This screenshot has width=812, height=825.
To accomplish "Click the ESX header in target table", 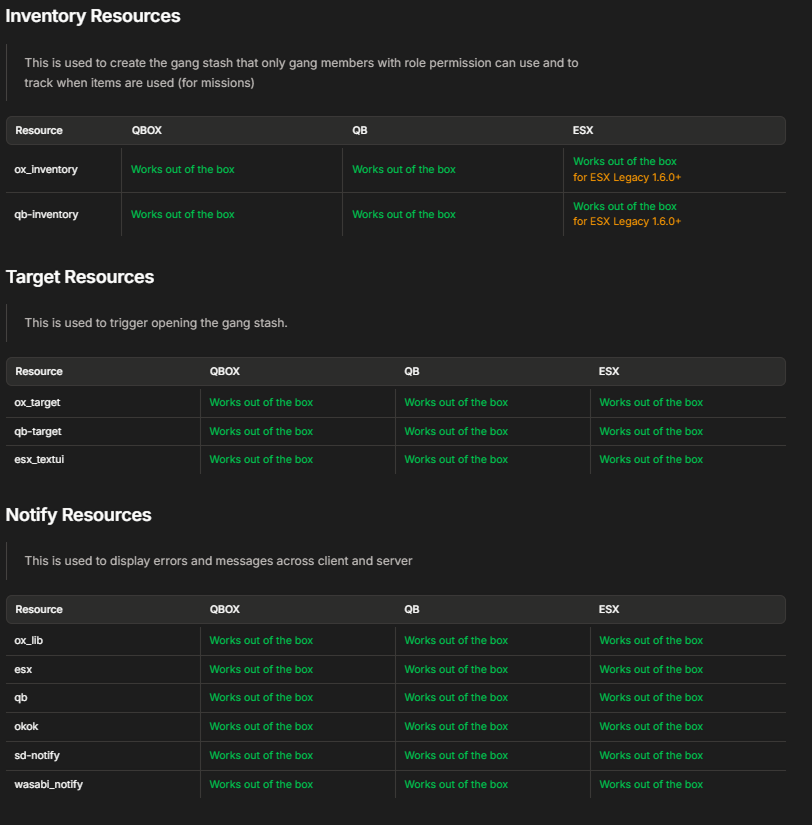I will click(609, 371).
